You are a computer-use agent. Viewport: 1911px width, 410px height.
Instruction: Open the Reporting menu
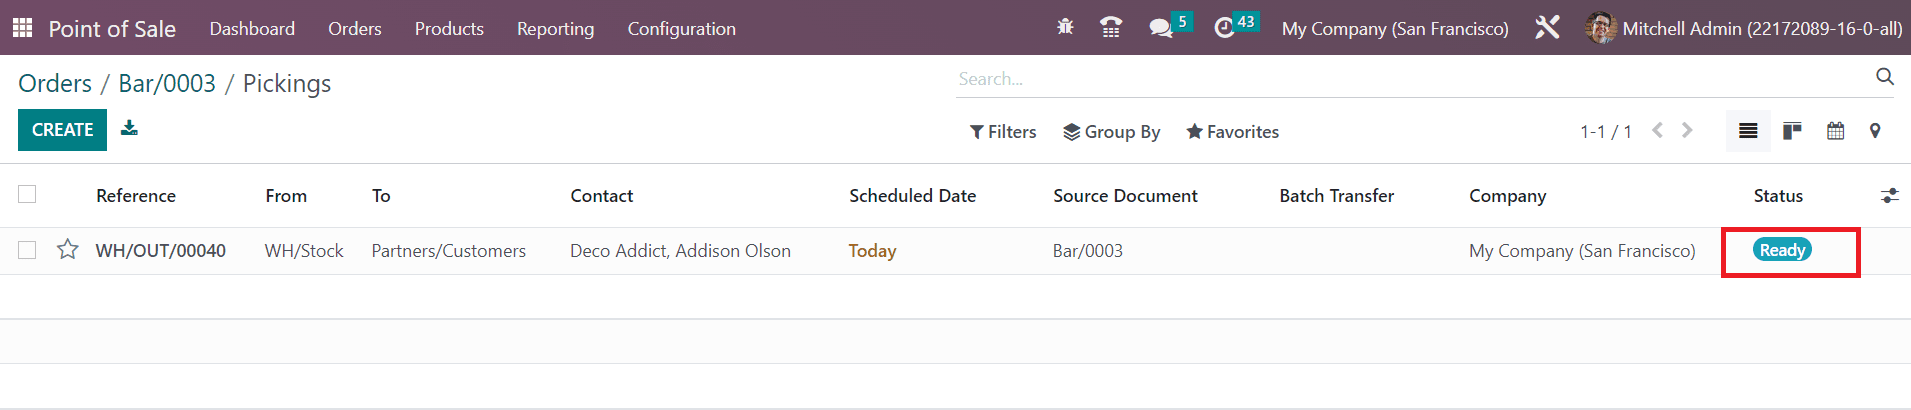pyautogui.click(x=555, y=29)
